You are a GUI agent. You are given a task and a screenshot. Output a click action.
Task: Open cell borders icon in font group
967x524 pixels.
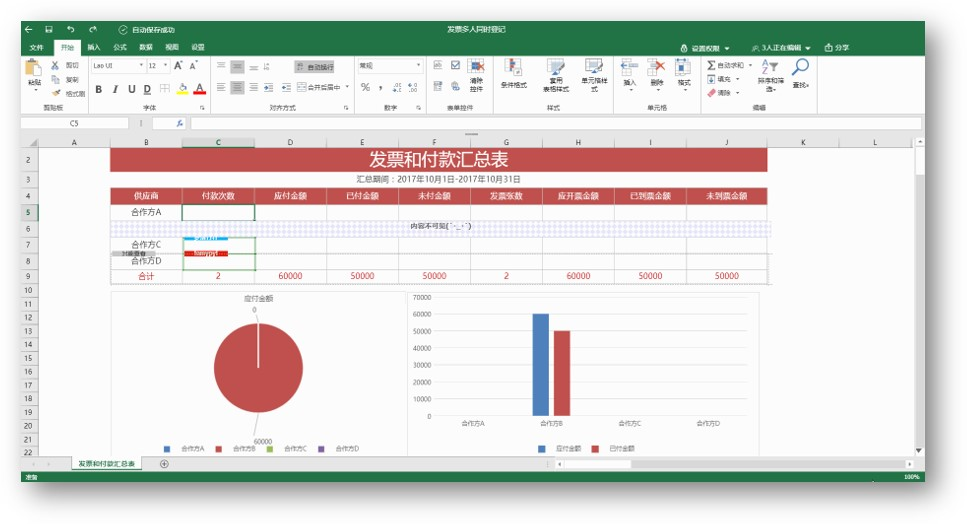tap(165, 89)
